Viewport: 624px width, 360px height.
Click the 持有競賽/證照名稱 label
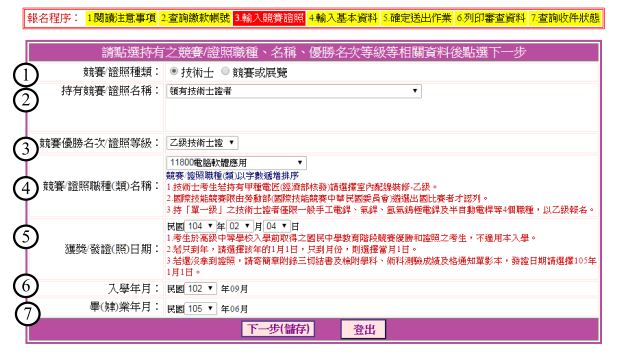pyautogui.click(x=110, y=91)
